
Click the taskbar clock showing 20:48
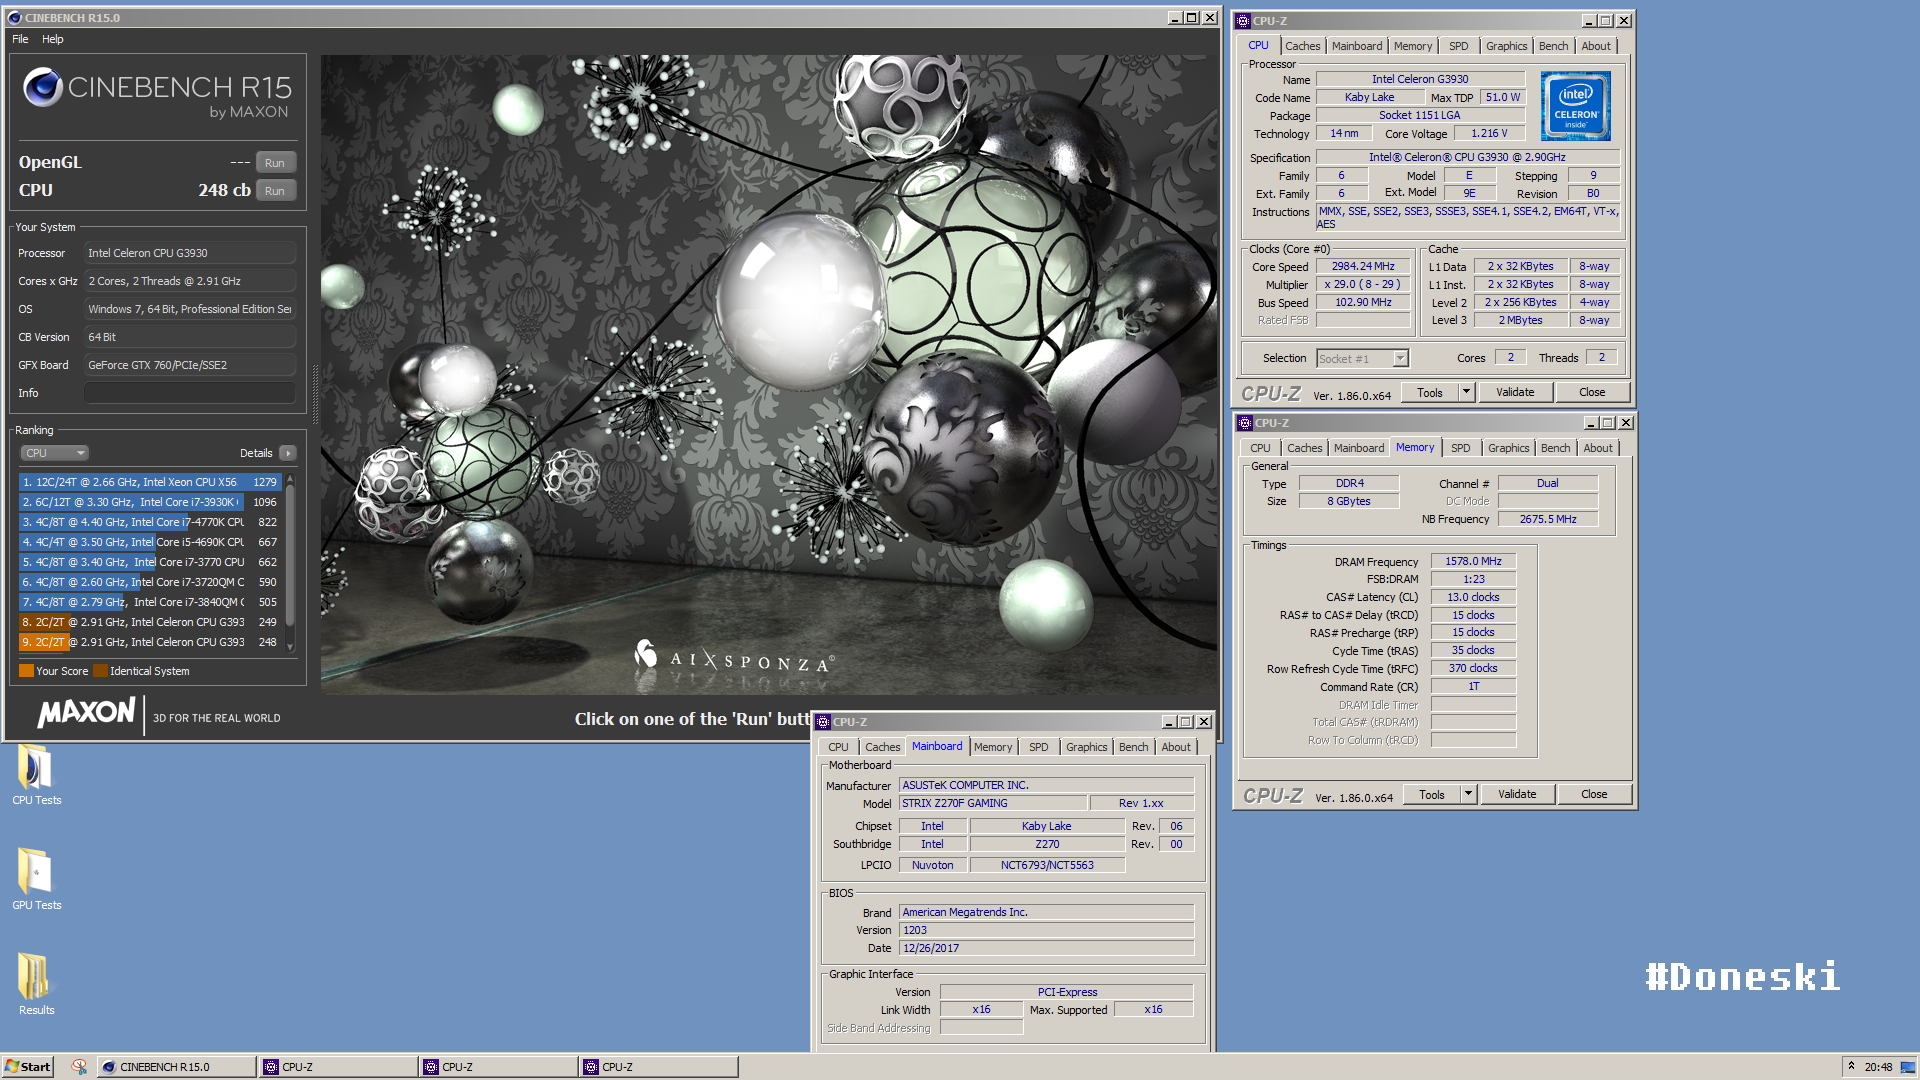(1878, 1067)
